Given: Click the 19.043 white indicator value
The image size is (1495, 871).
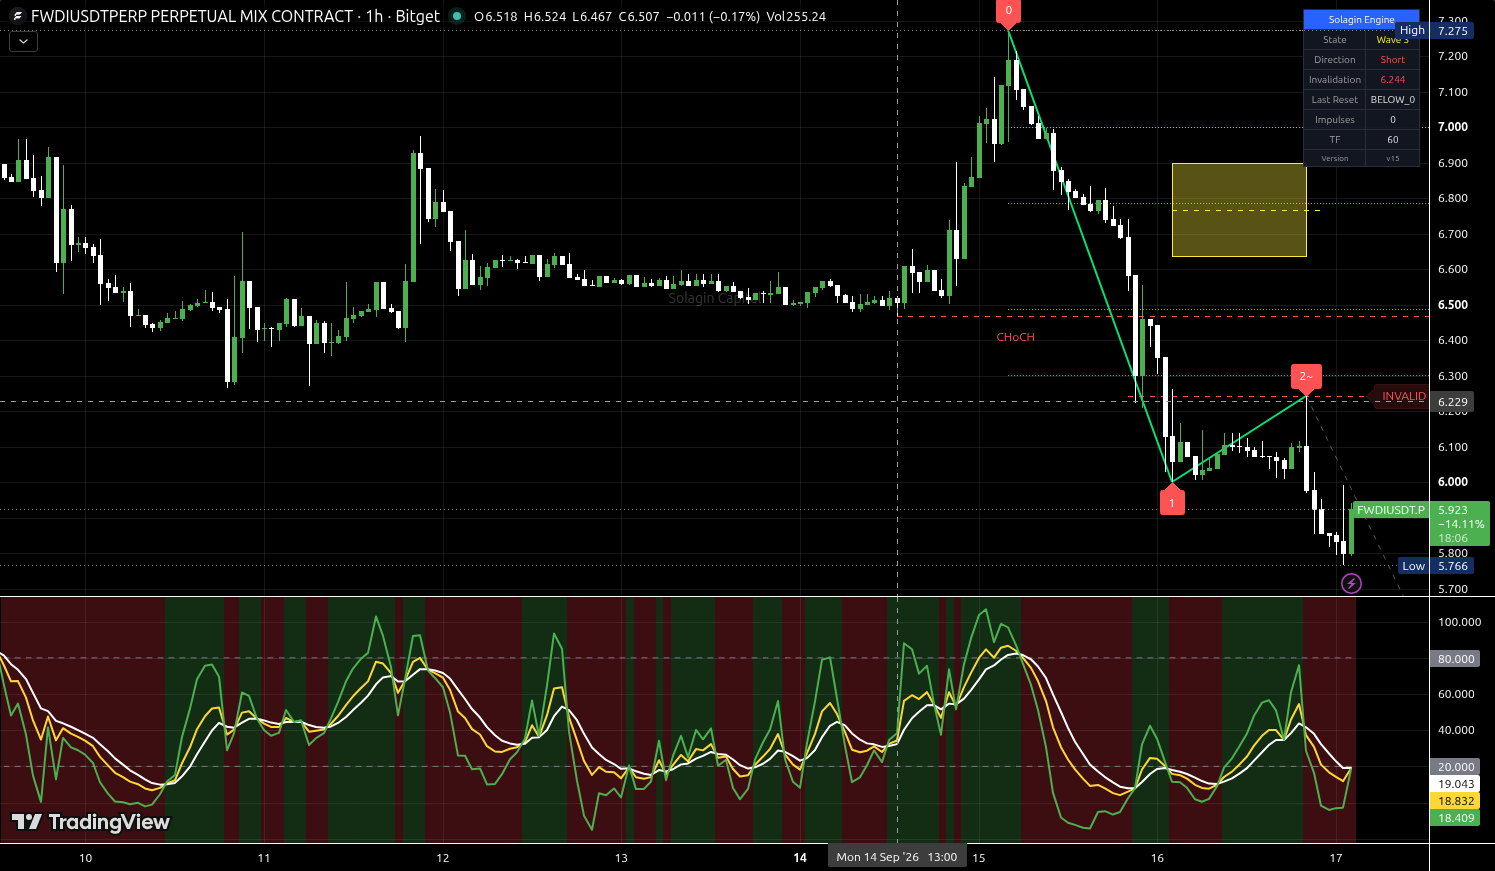Looking at the screenshot, I should click(1456, 784).
